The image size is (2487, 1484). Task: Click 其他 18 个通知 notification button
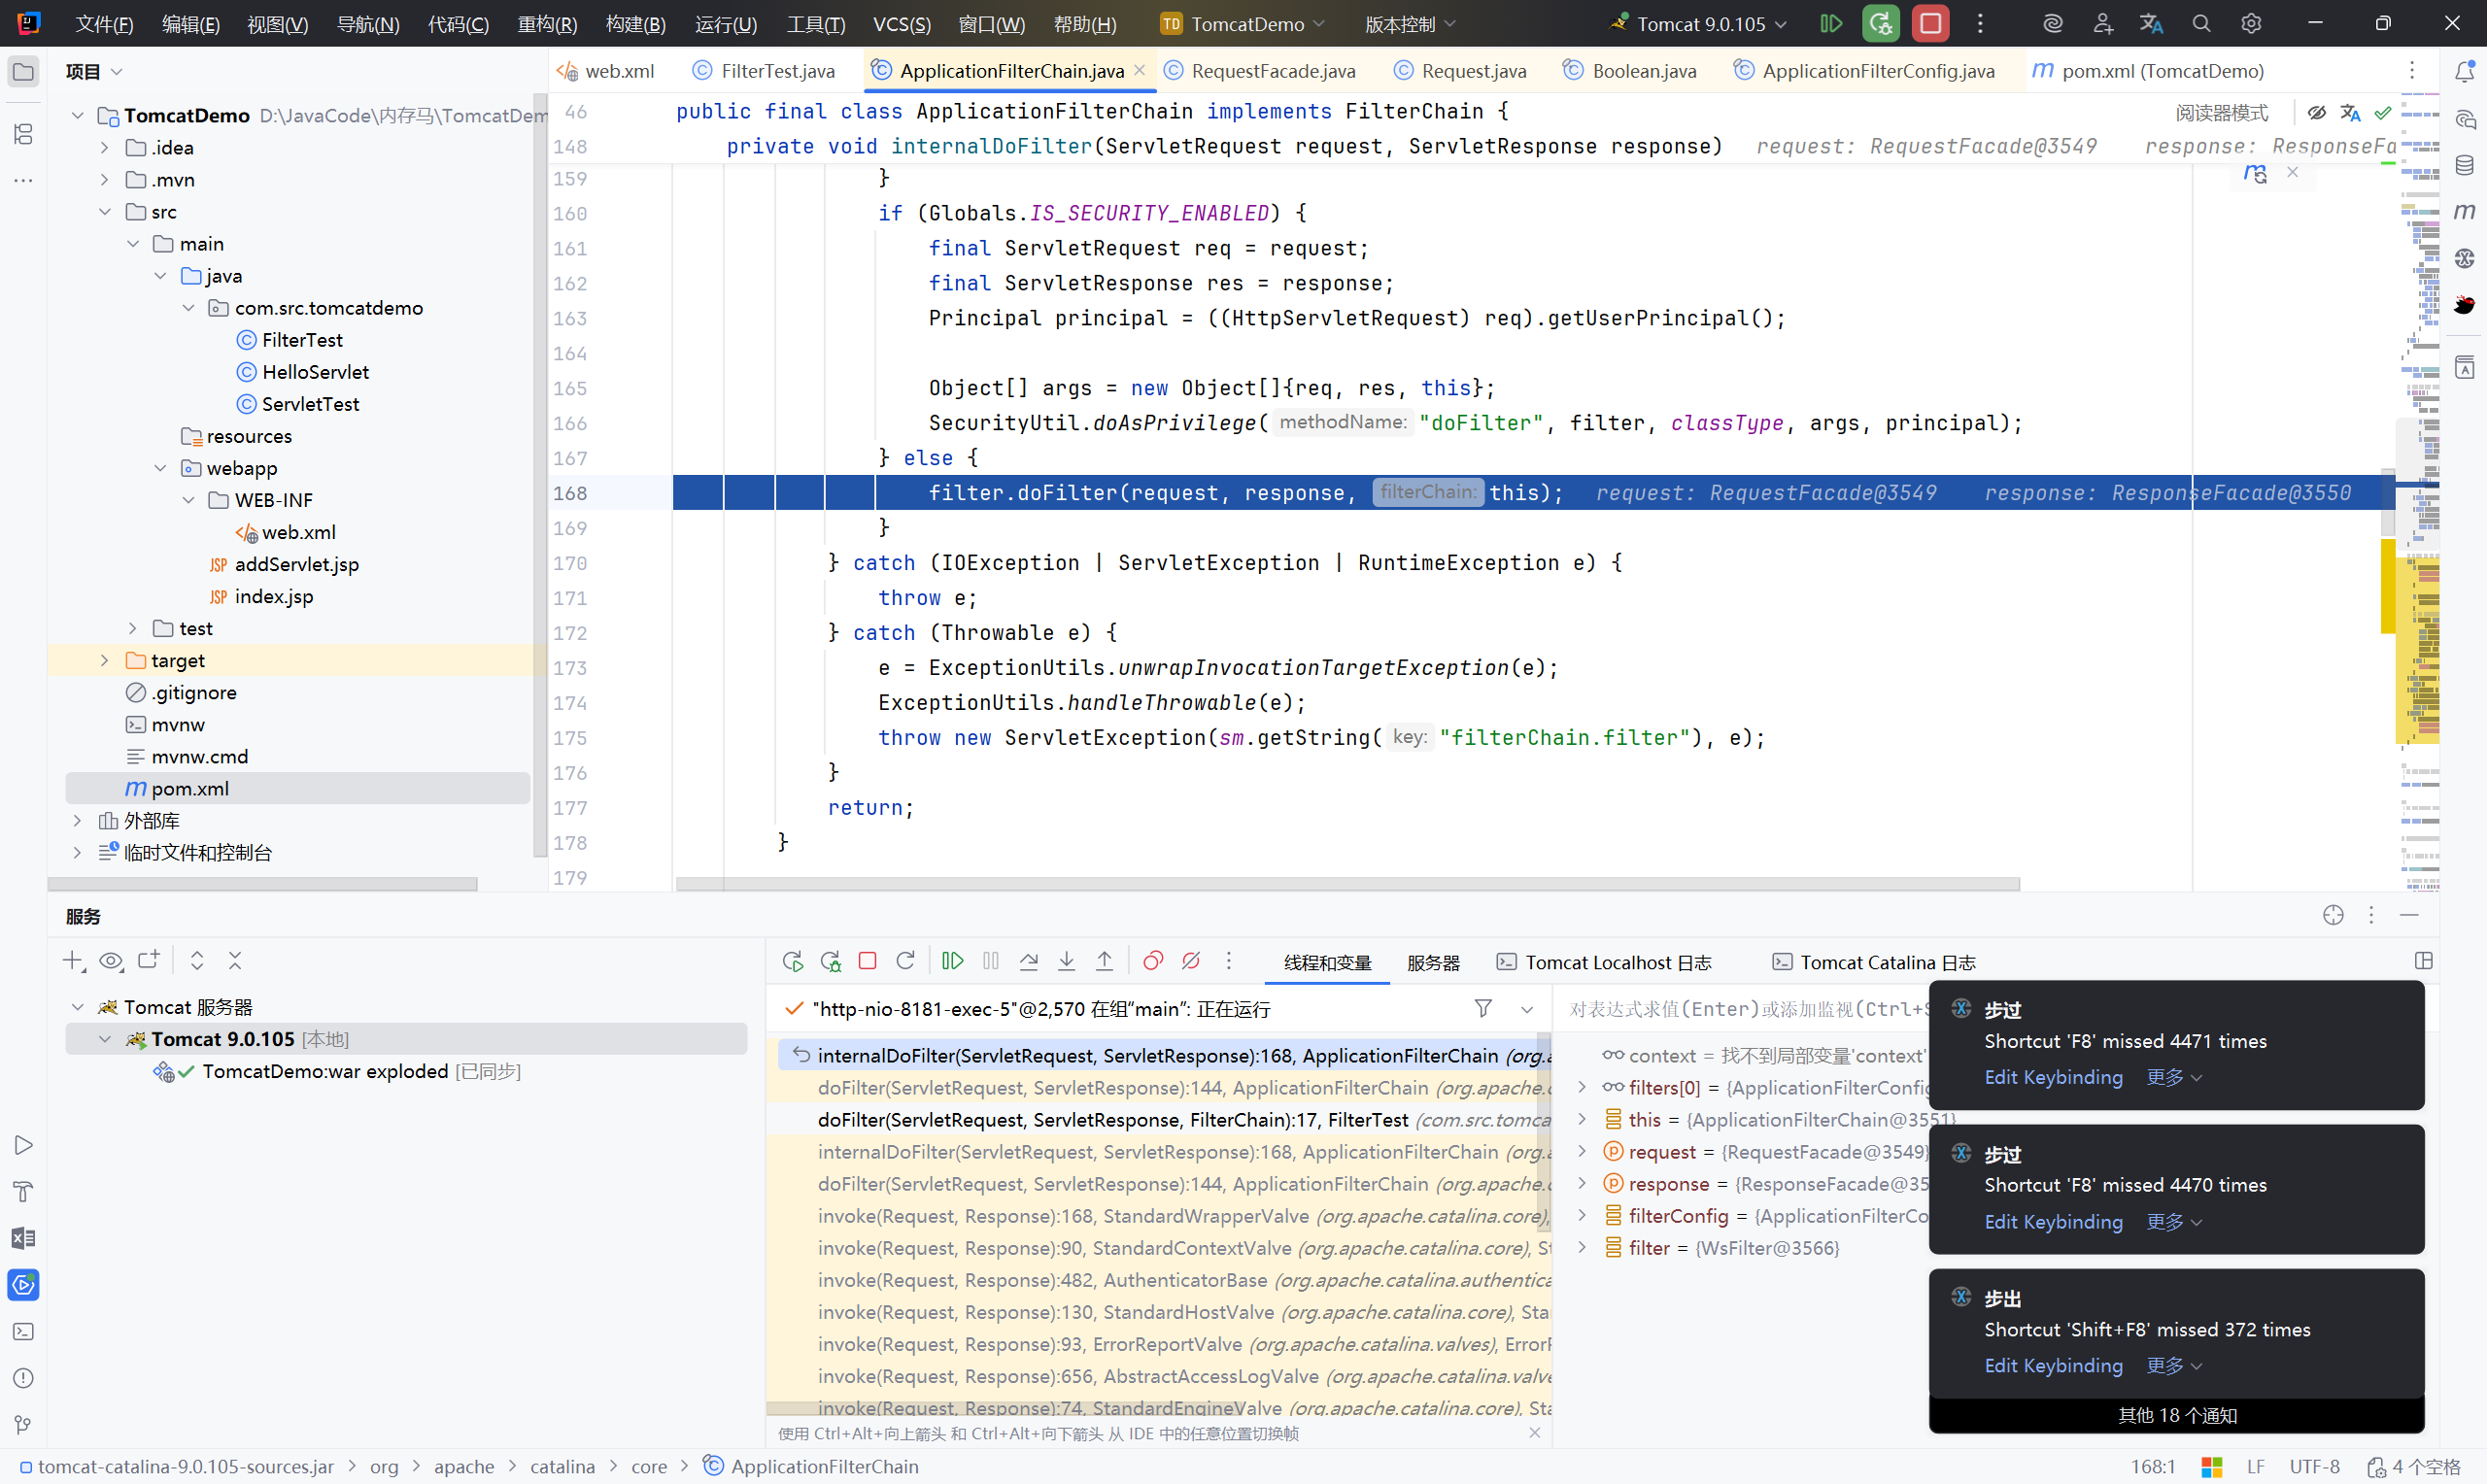pyautogui.click(x=2176, y=1415)
